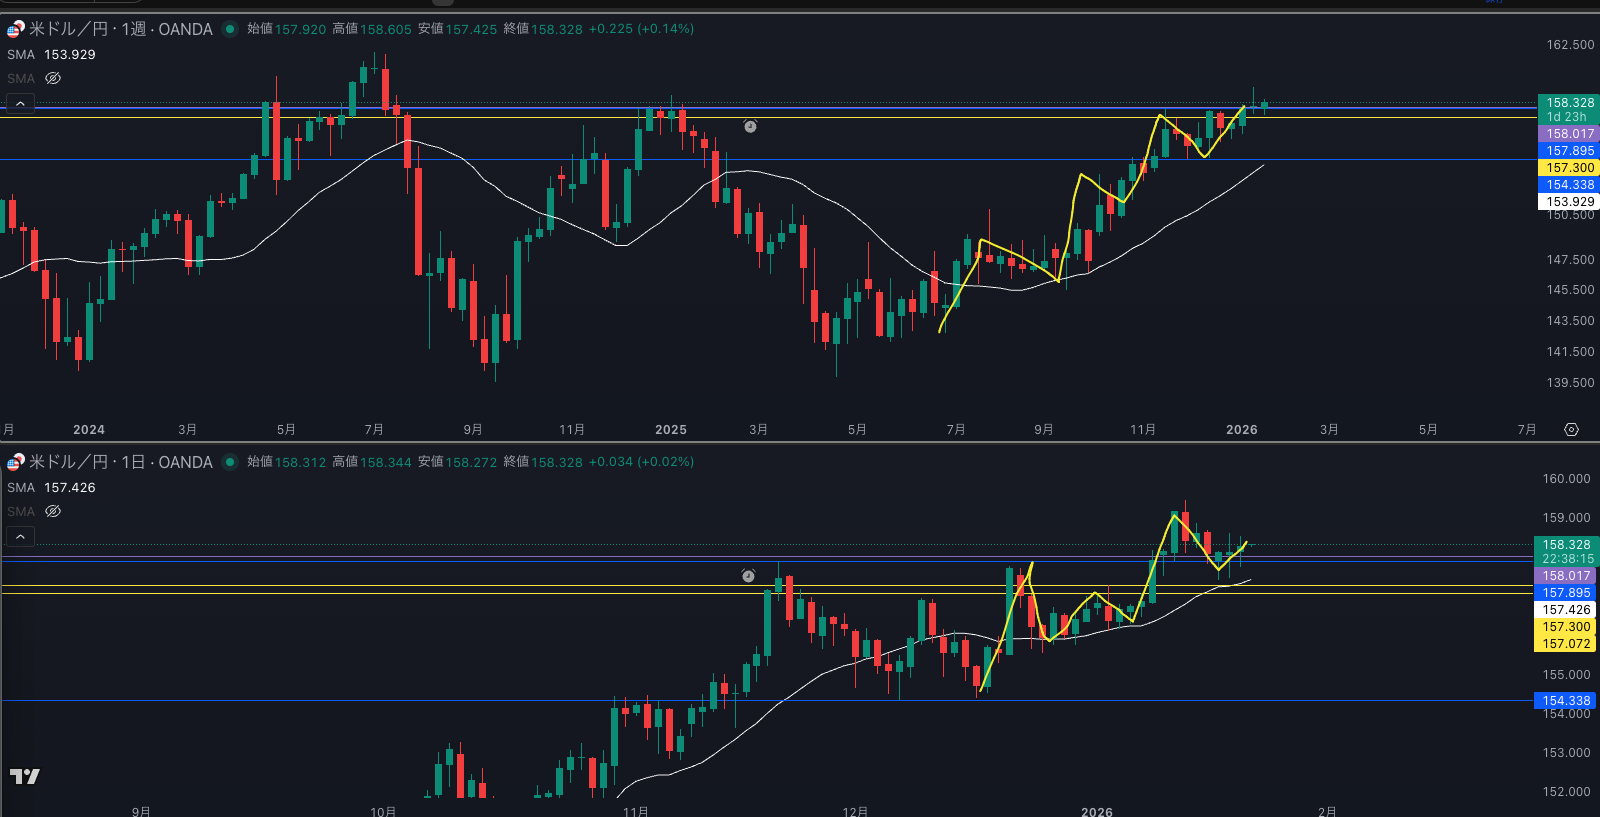Click the green market status dot on weekly chart
The height and width of the screenshot is (817, 1600).
[230, 29]
